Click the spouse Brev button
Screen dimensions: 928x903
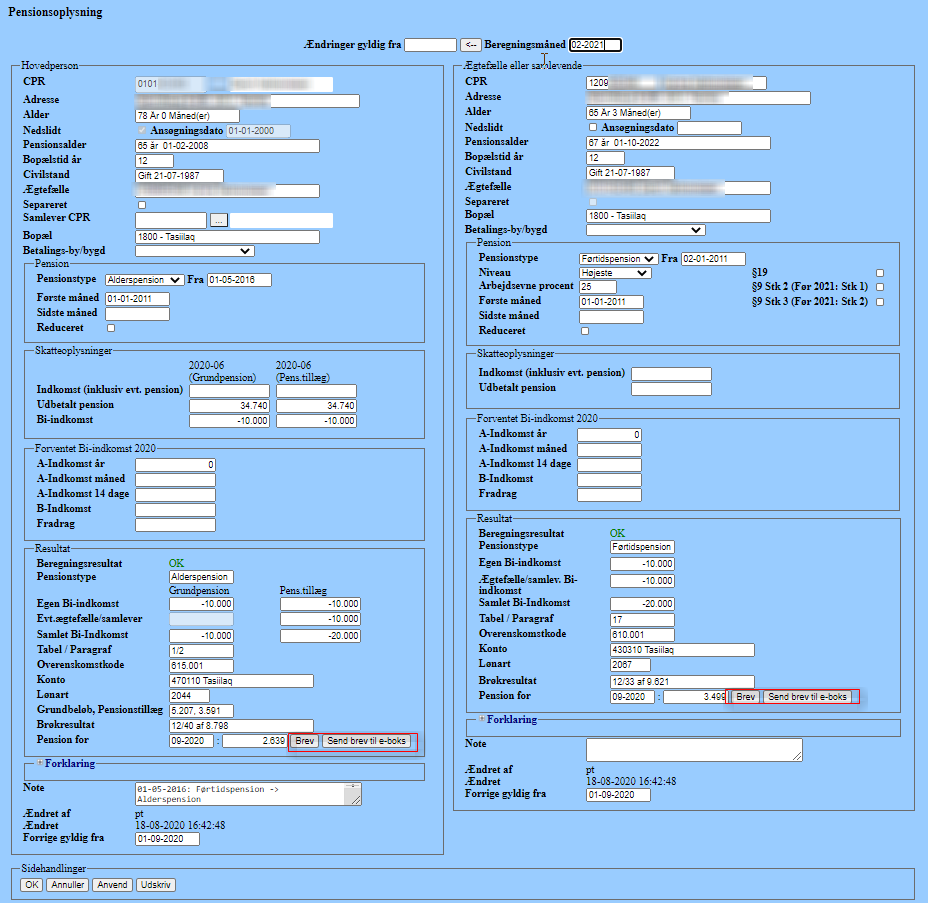[746, 697]
